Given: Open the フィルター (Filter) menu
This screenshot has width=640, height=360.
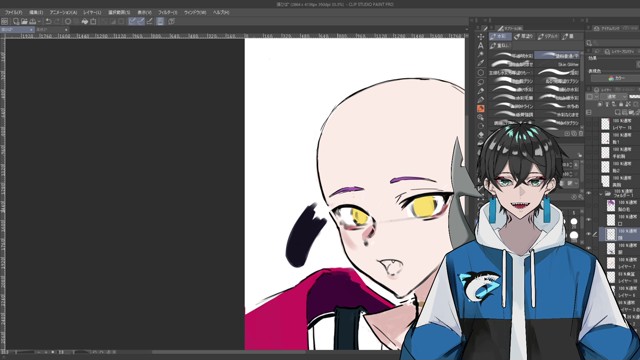Looking at the screenshot, I should (x=167, y=12).
